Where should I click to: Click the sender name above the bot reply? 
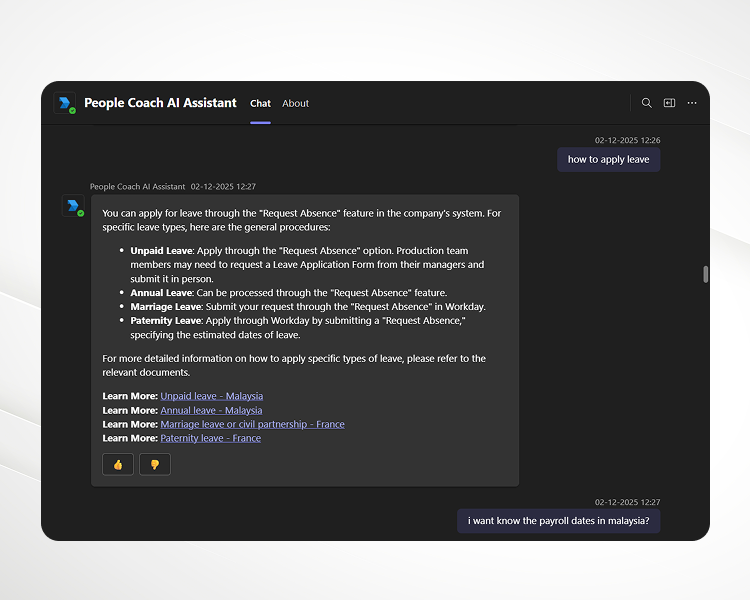point(137,186)
